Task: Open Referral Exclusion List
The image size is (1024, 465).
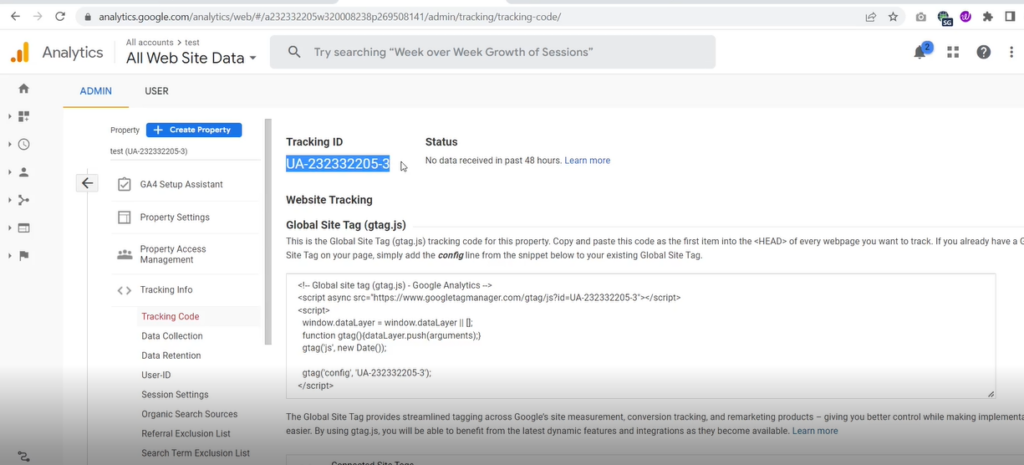Action: (185, 434)
